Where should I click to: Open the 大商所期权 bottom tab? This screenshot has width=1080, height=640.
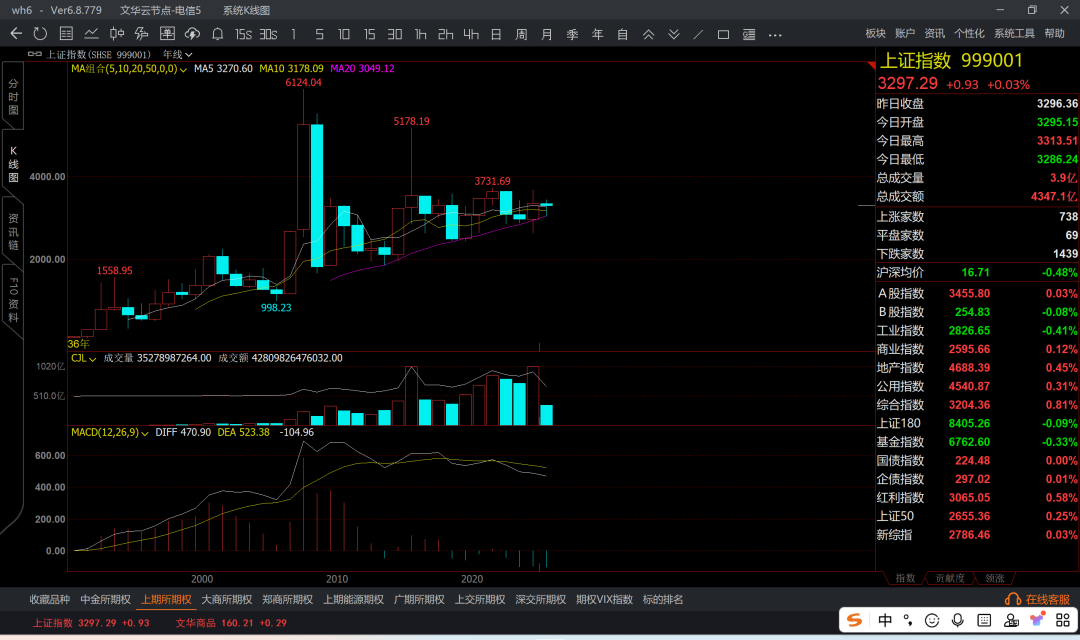227,599
